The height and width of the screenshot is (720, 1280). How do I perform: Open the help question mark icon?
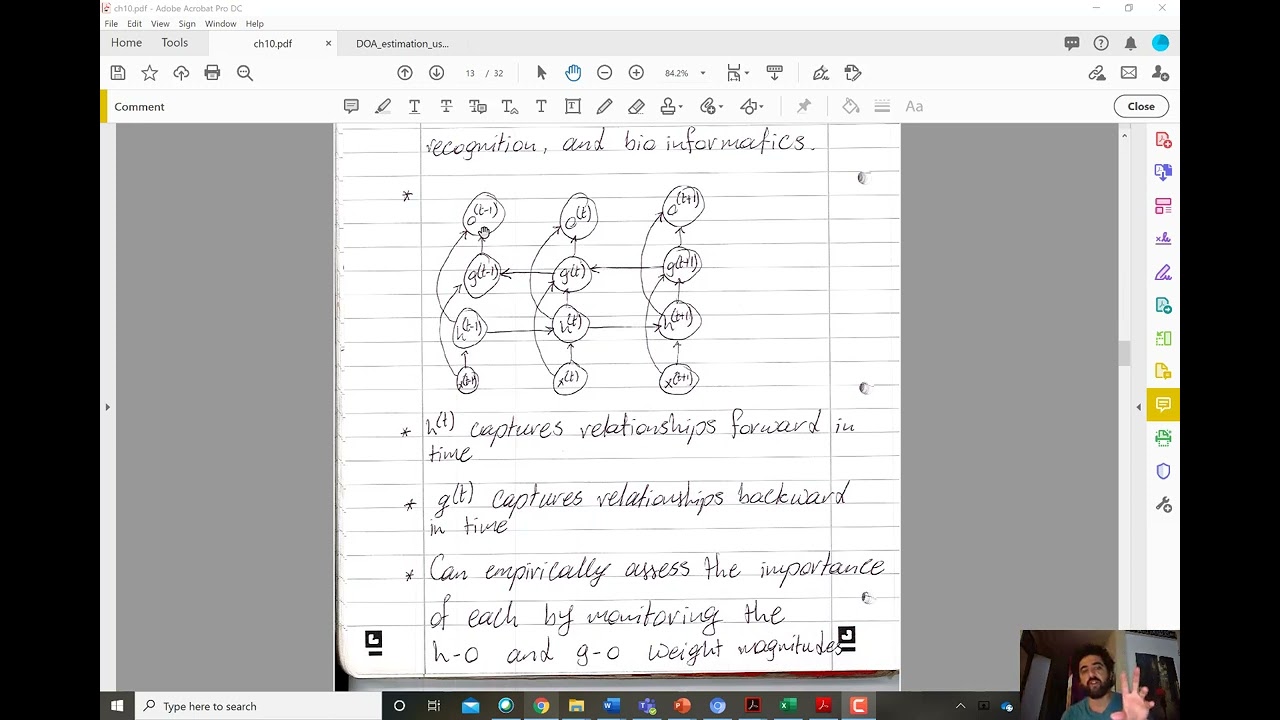(1101, 43)
